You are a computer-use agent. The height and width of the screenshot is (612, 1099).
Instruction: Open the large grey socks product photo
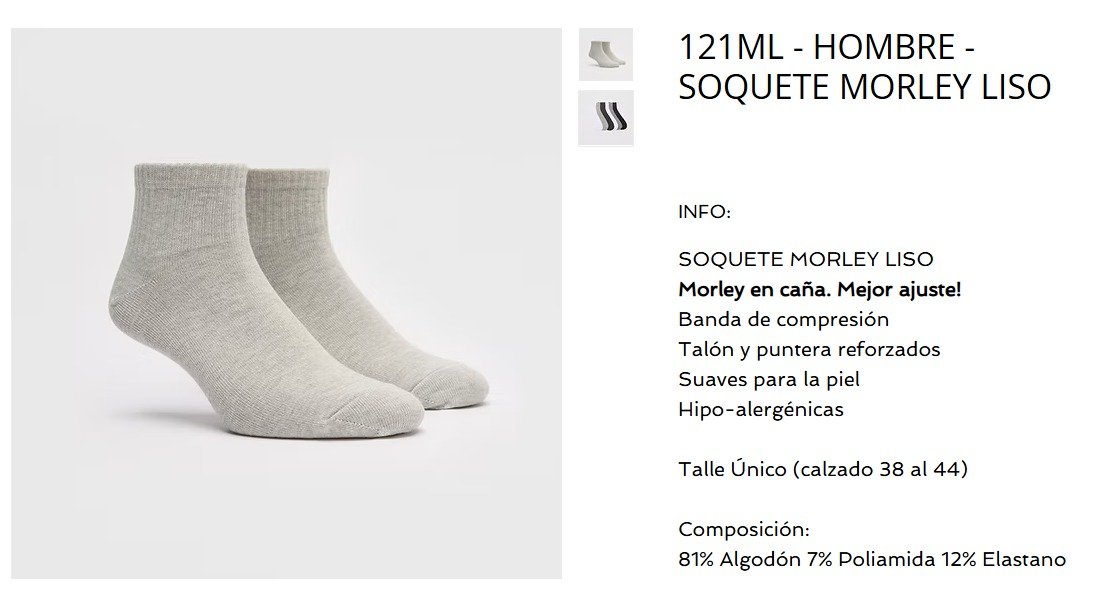tap(286, 304)
